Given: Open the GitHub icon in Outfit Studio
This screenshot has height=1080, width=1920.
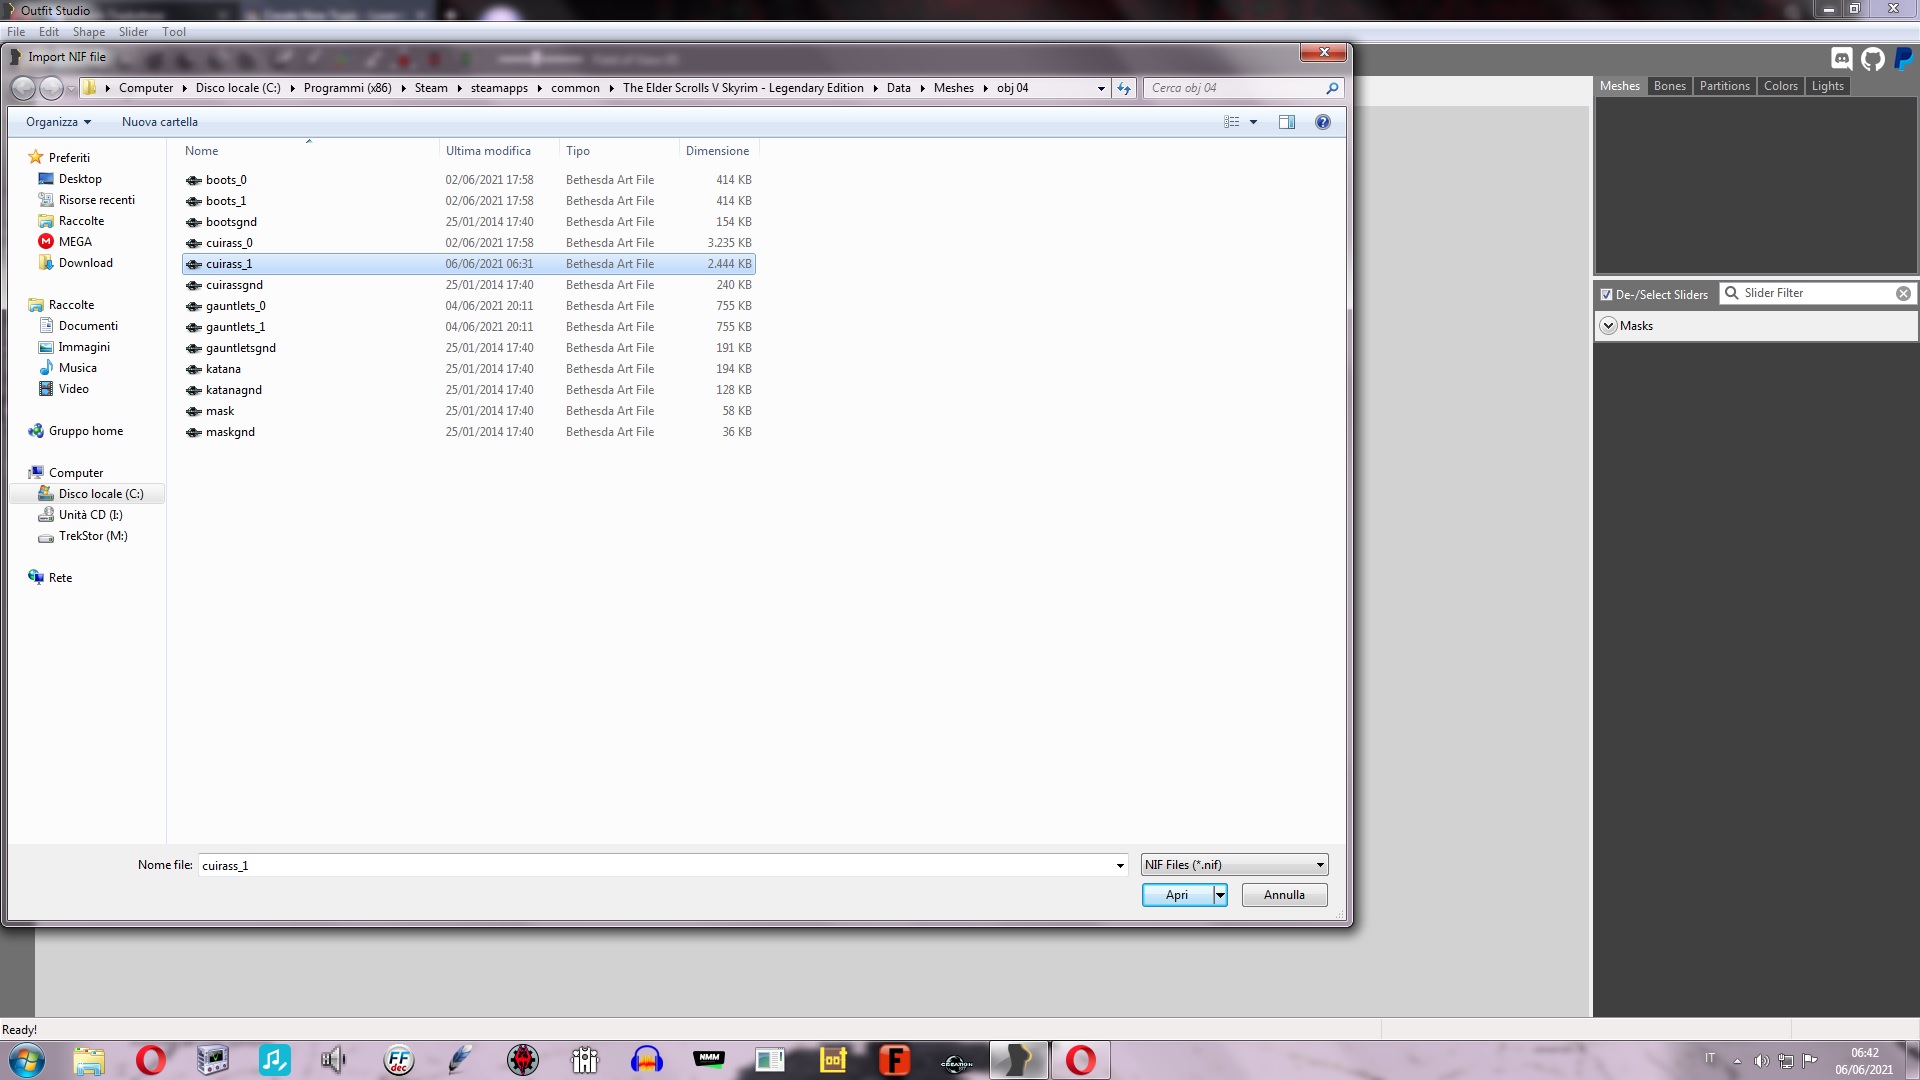Looking at the screenshot, I should pyautogui.click(x=1873, y=59).
